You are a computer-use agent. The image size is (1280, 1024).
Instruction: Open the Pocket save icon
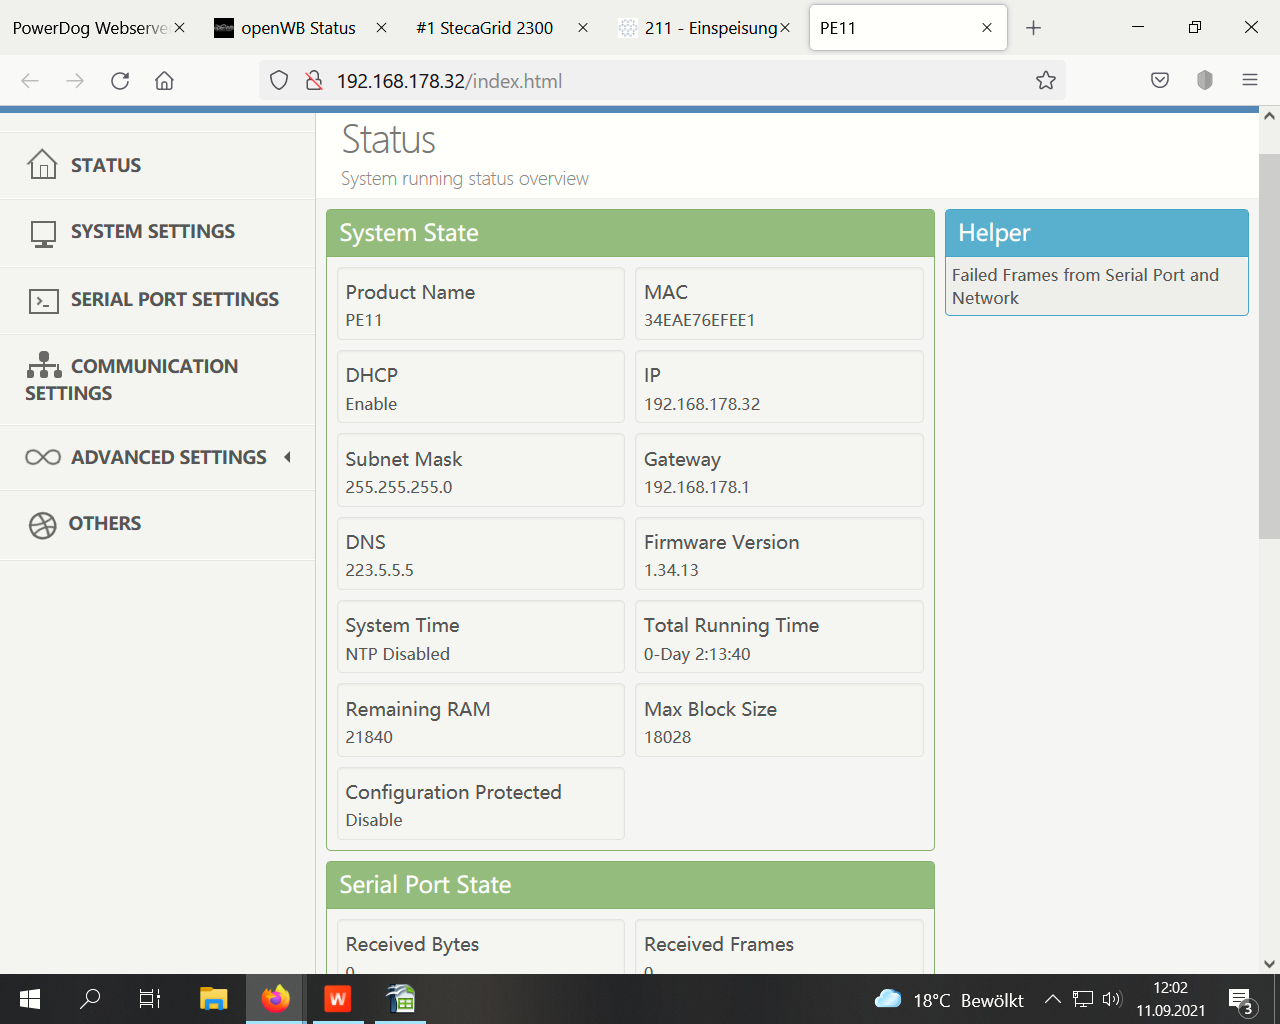(1160, 81)
